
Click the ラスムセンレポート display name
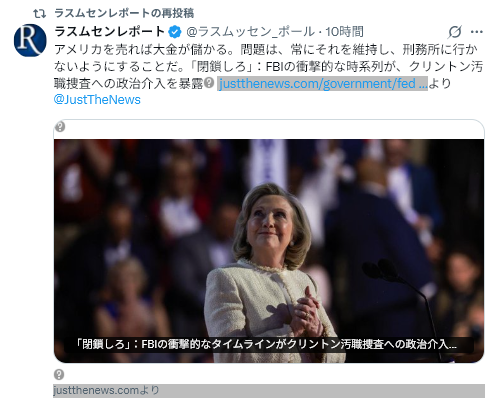click(109, 32)
